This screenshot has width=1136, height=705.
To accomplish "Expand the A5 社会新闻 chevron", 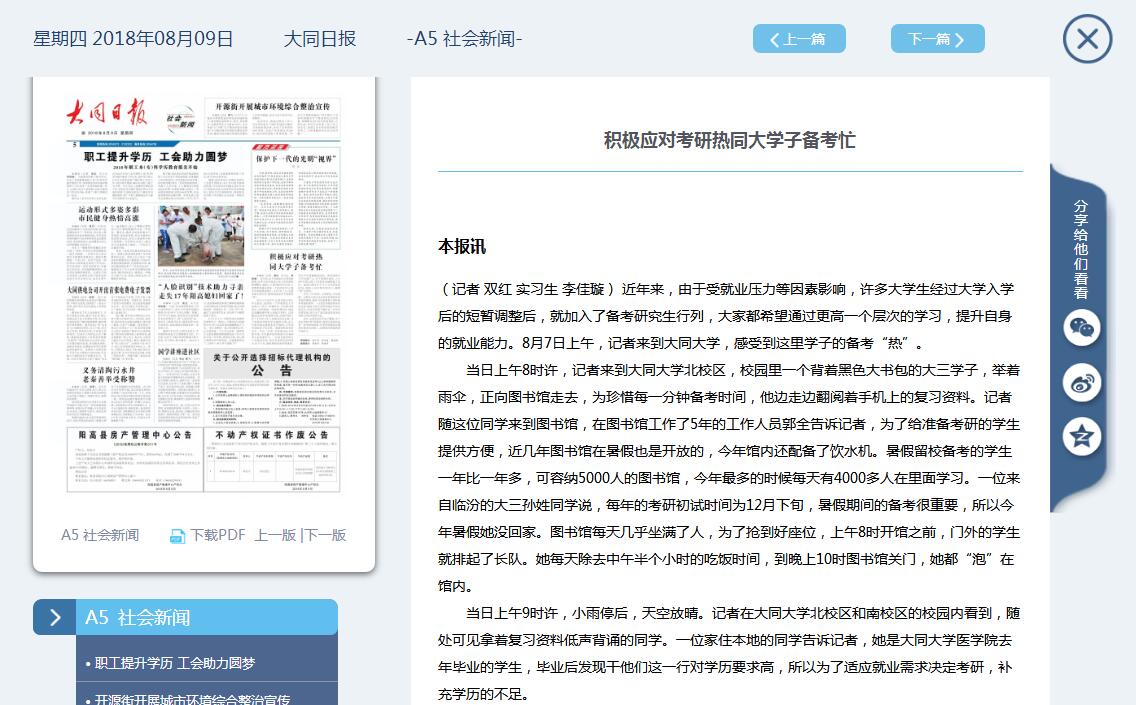I will tap(54, 617).
